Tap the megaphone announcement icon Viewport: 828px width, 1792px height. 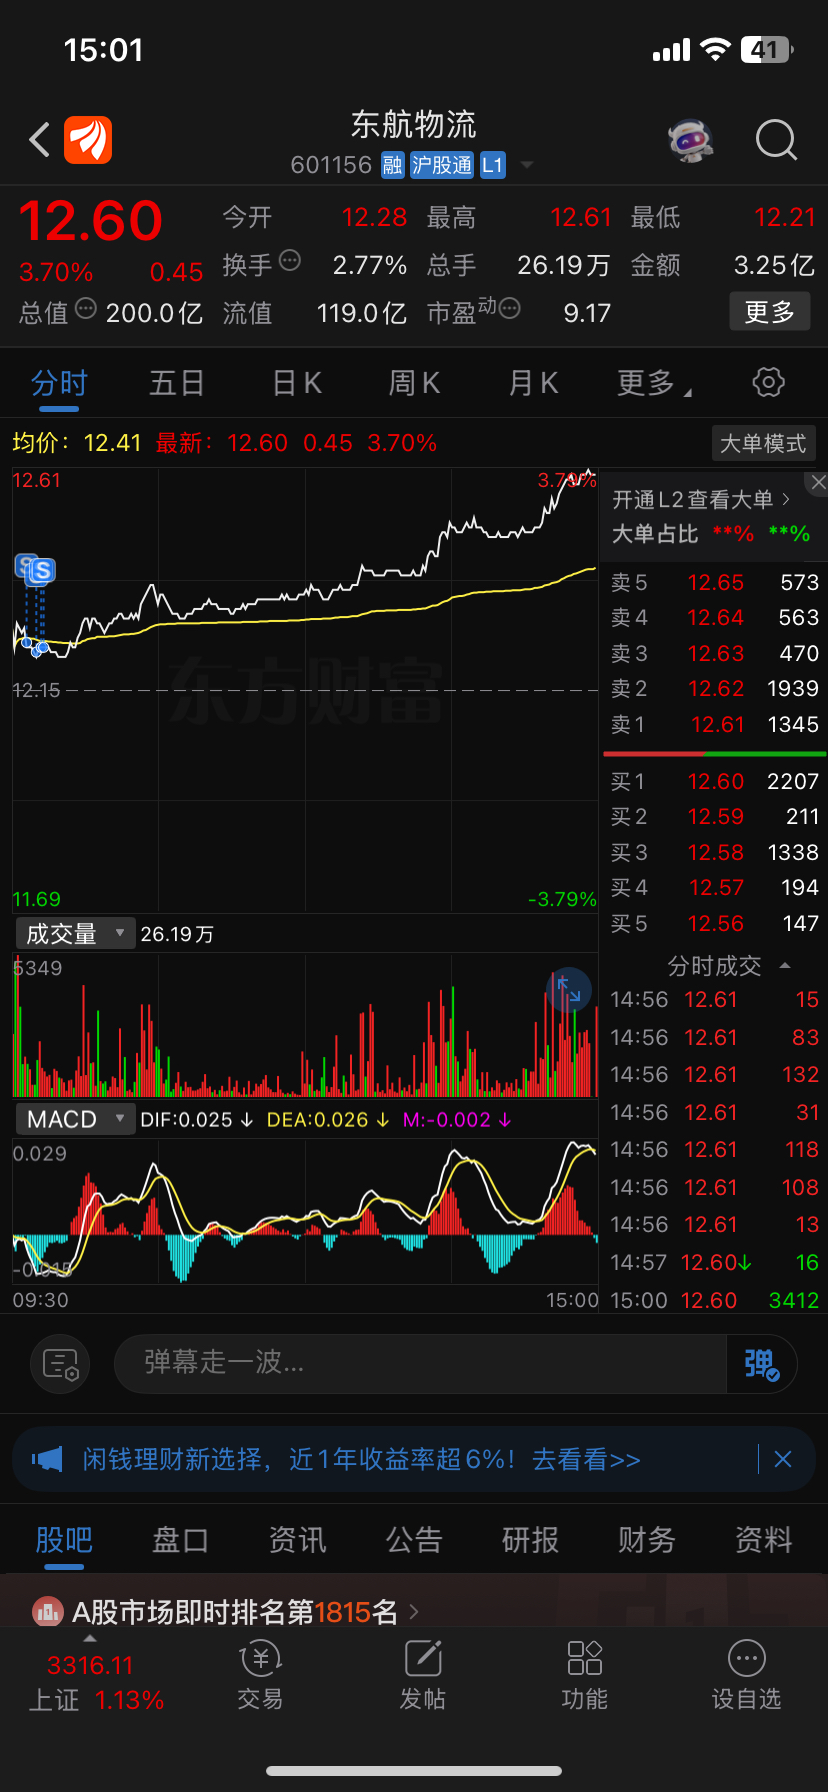[x=47, y=1459]
